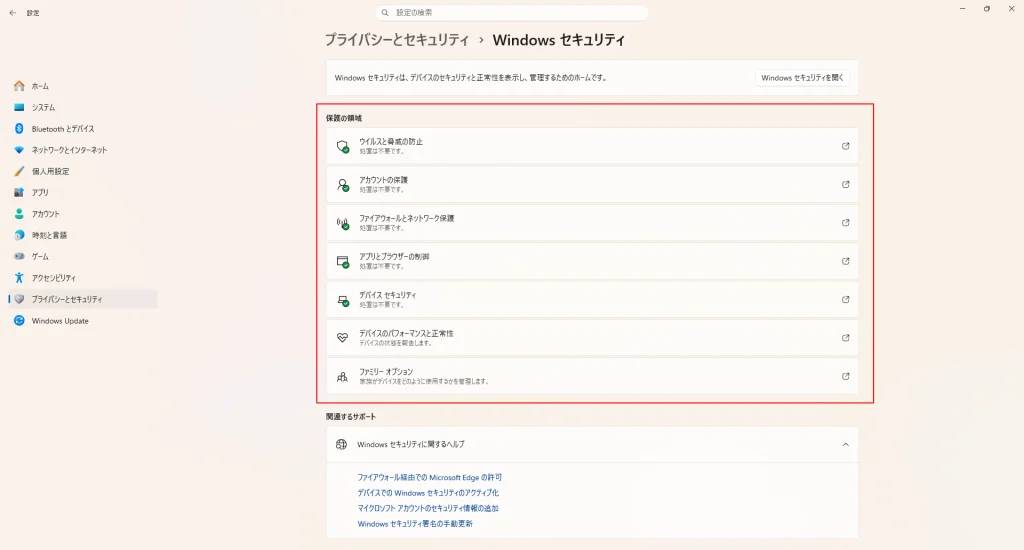Click the network wifi icon in sidebar
Screen dimensions: 1024x550
[19, 150]
